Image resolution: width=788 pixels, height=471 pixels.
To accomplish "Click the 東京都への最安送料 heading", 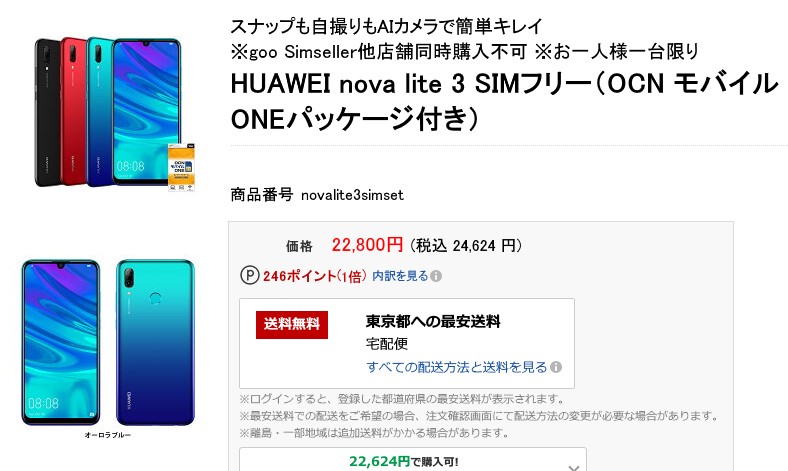I will coord(433,322).
